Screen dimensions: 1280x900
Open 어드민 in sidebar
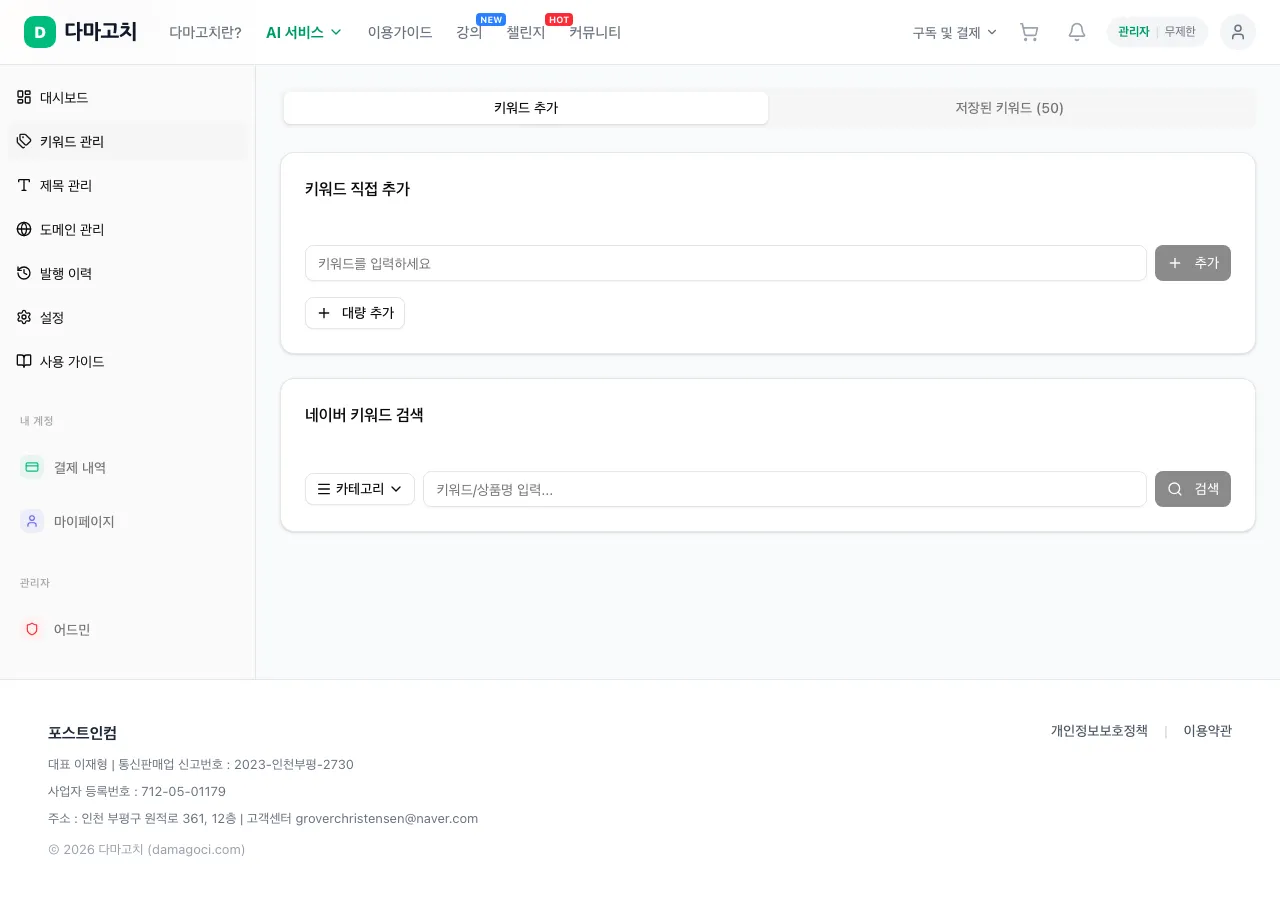(128, 629)
